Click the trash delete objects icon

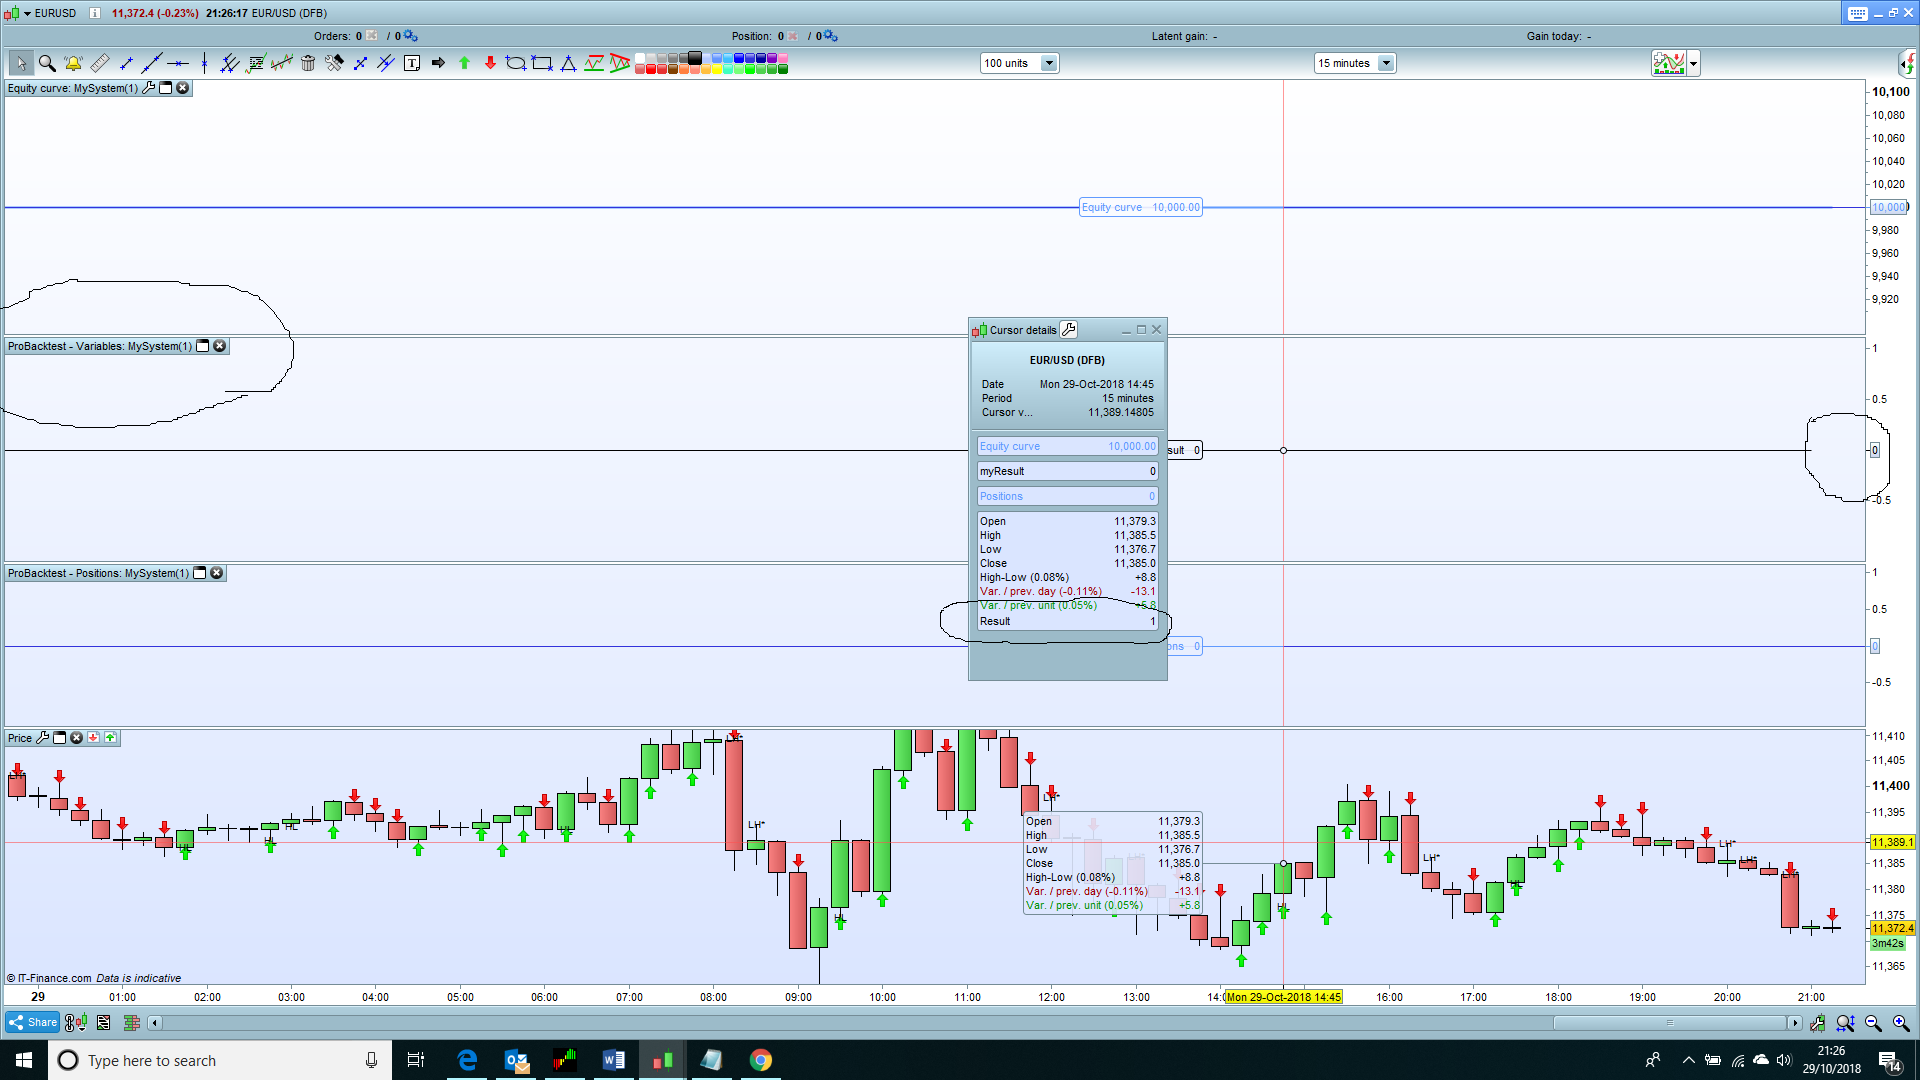pos(308,63)
